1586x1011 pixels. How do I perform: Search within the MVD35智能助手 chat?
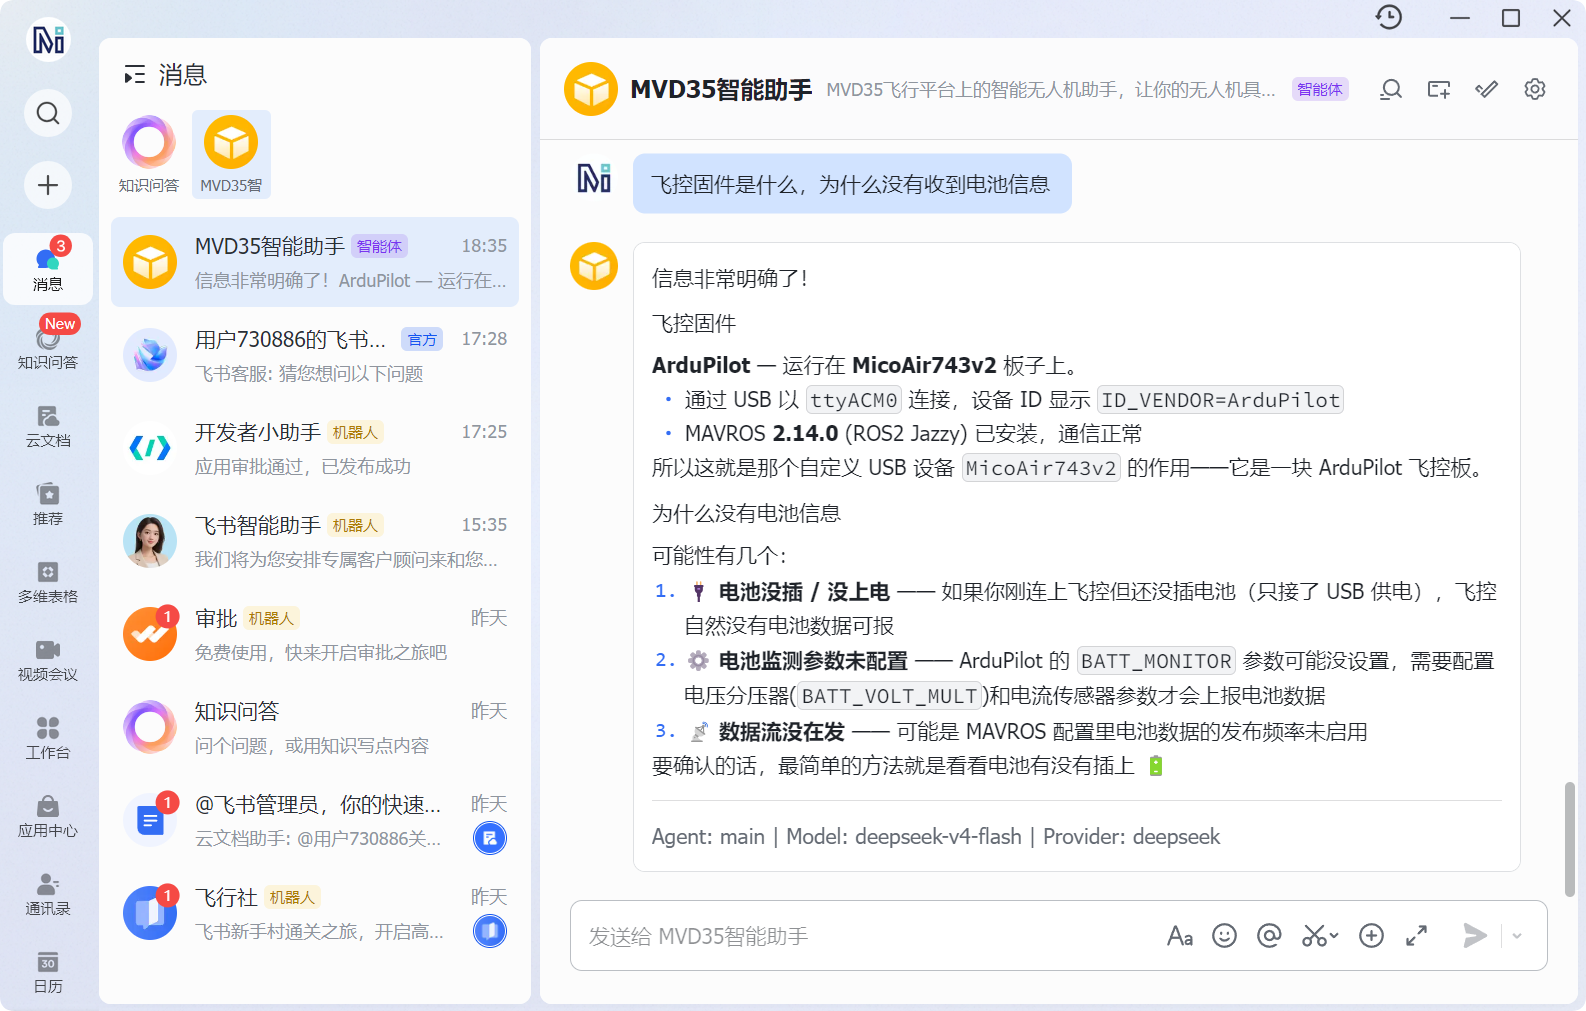(1391, 90)
